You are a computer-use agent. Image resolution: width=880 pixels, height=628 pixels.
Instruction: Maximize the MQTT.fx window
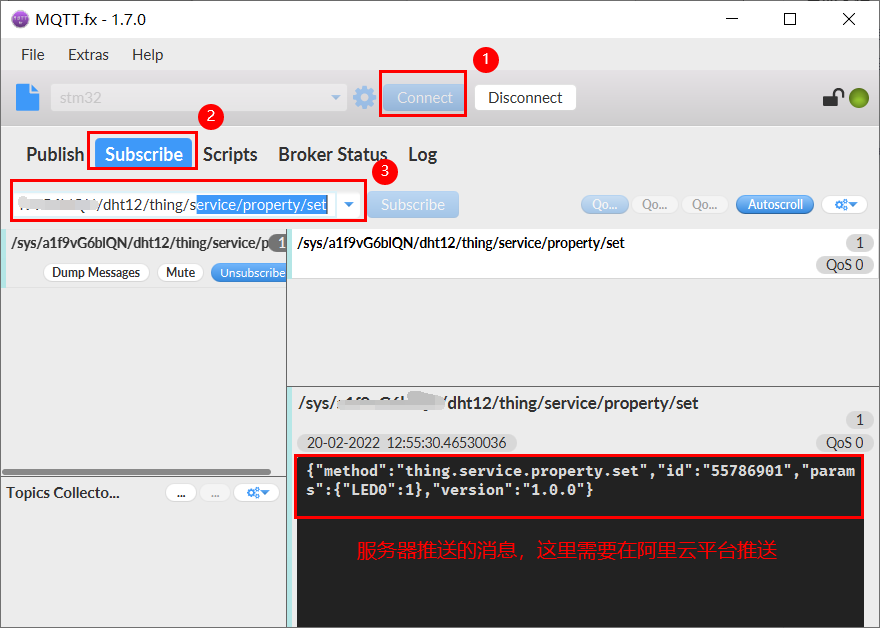(x=790, y=19)
